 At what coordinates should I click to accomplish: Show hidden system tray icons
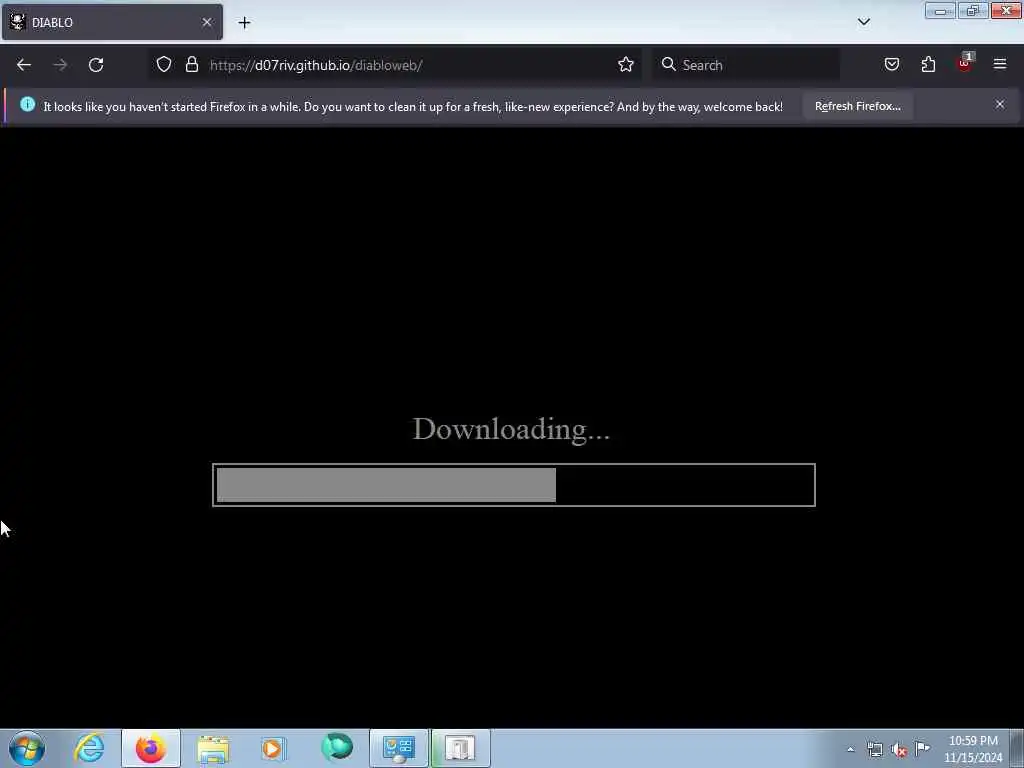pyautogui.click(x=850, y=750)
